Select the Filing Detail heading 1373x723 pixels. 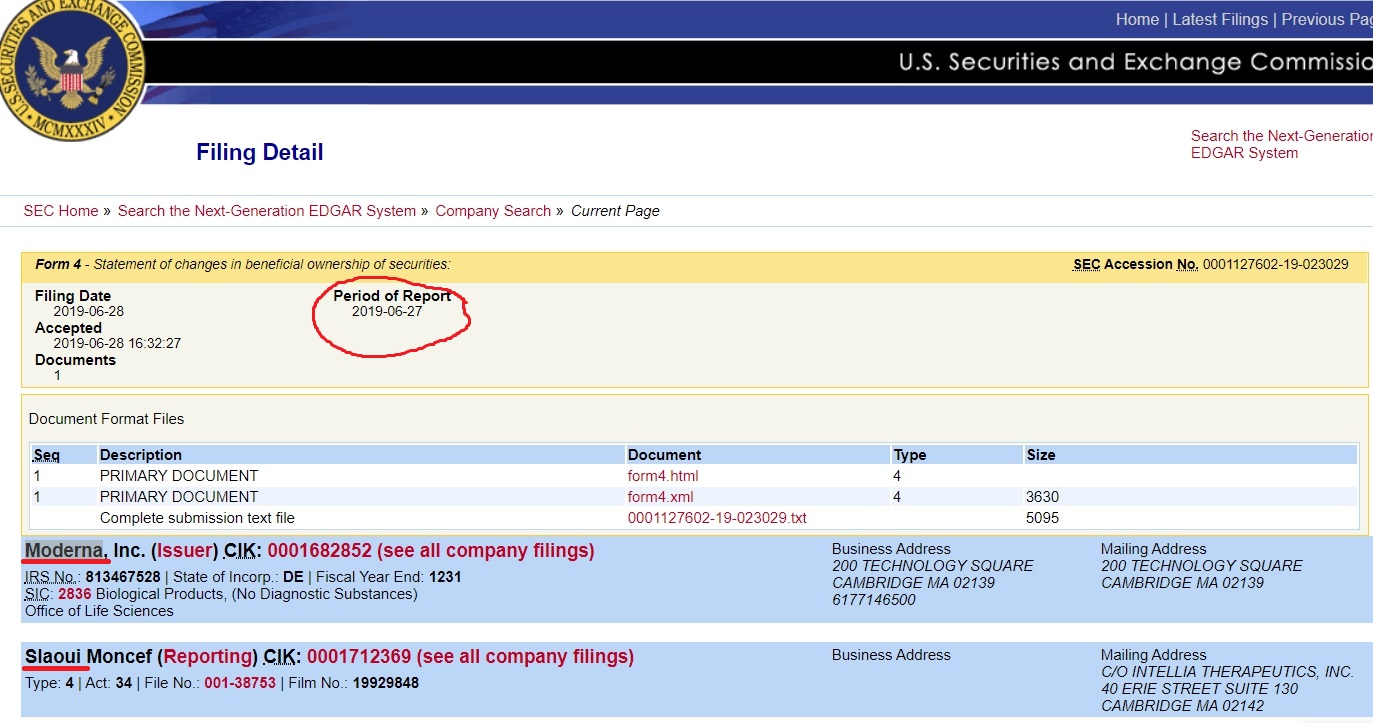click(x=260, y=153)
